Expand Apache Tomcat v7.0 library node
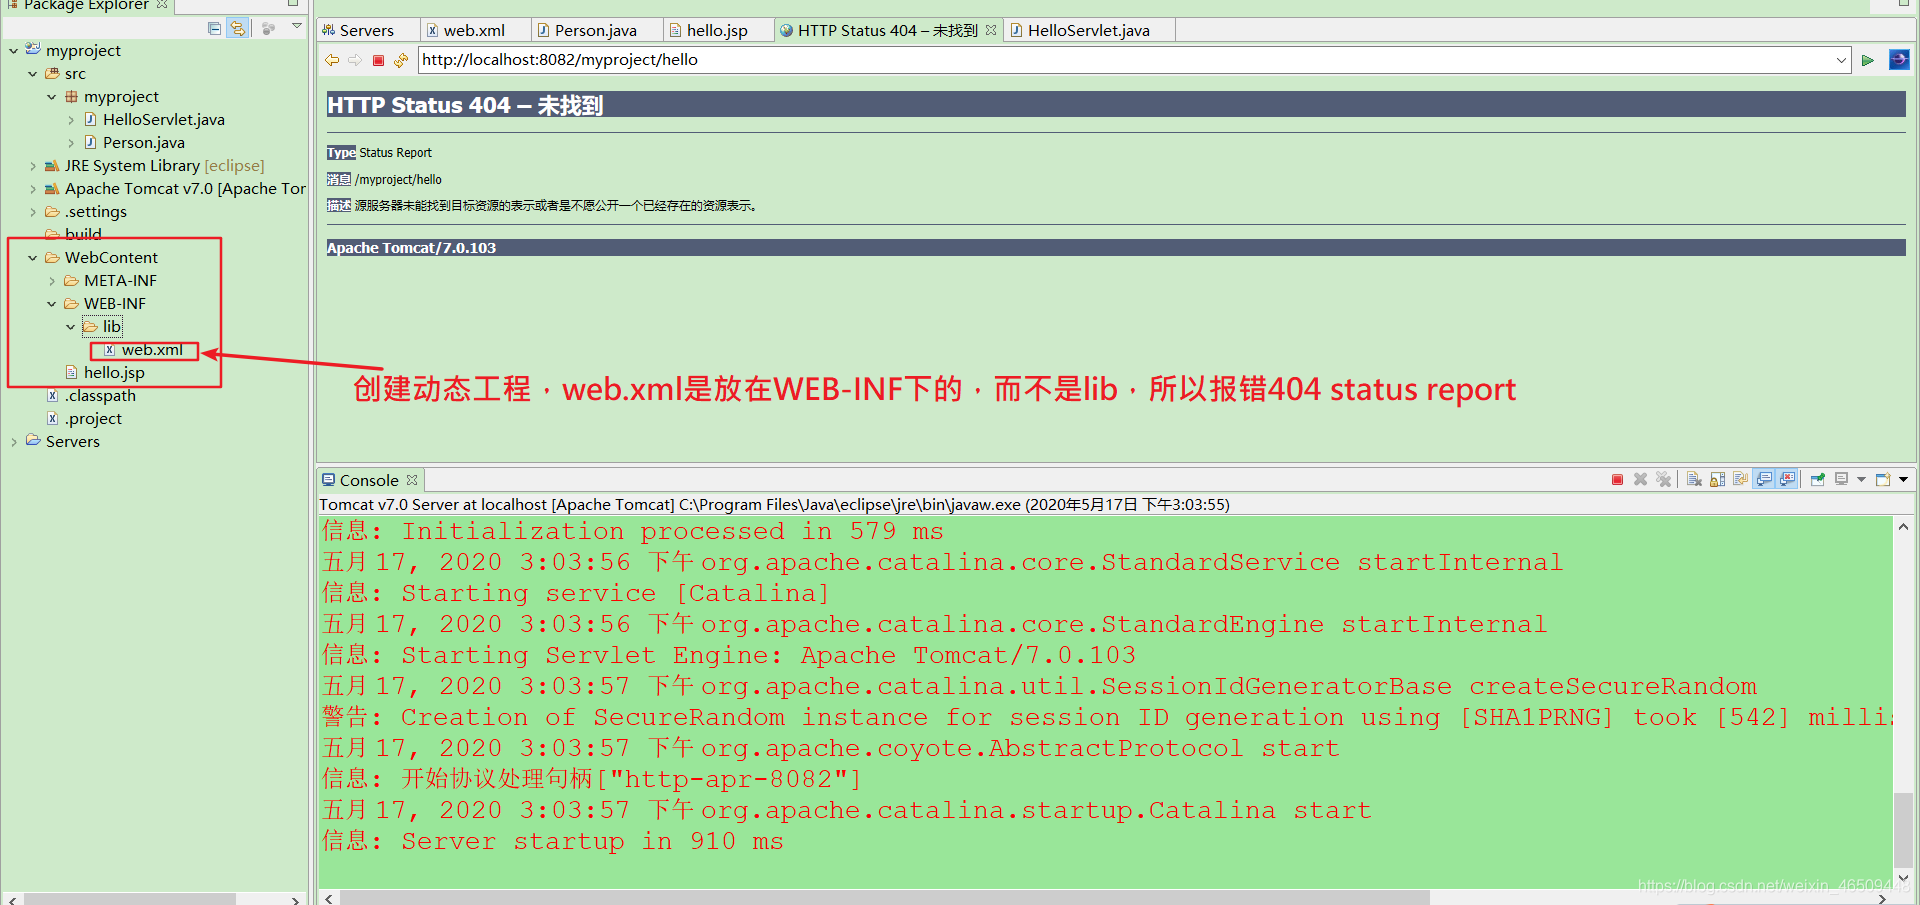This screenshot has height=905, width=1920. click(32, 189)
